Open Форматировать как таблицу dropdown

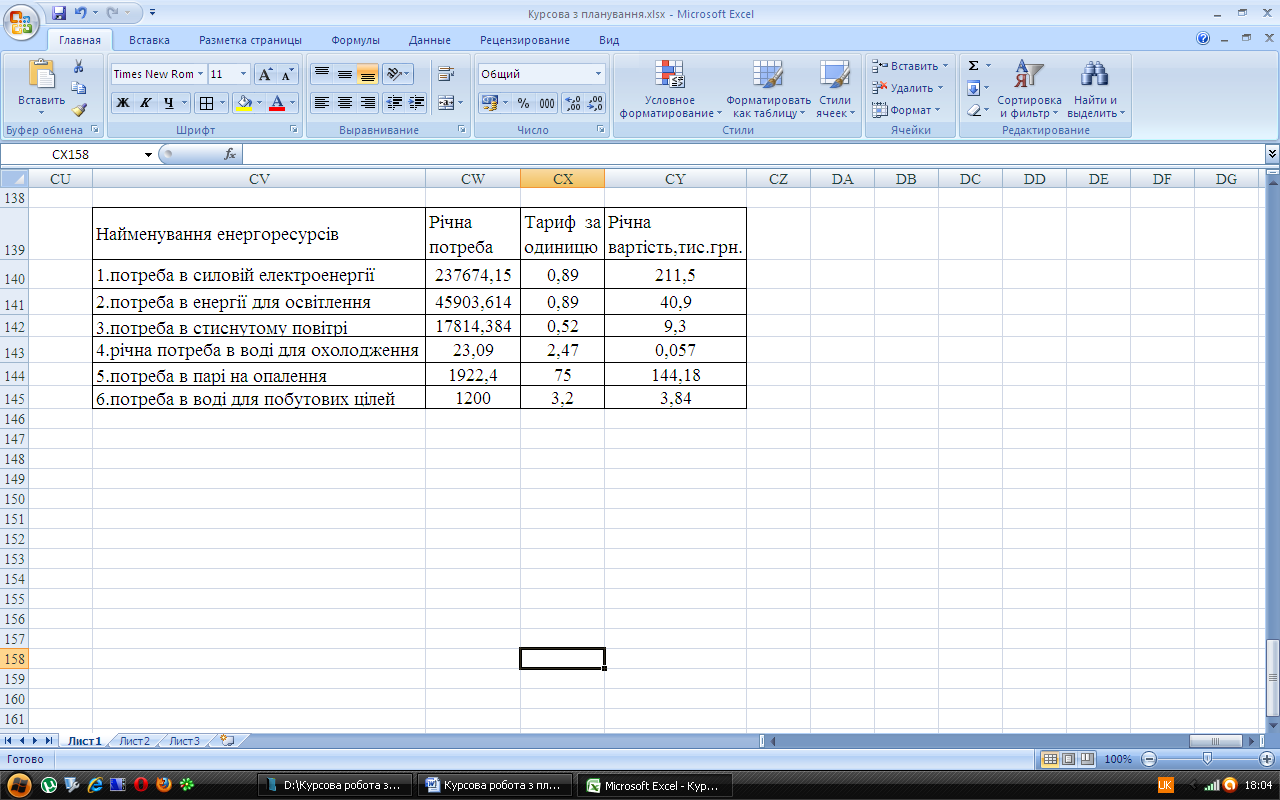768,89
